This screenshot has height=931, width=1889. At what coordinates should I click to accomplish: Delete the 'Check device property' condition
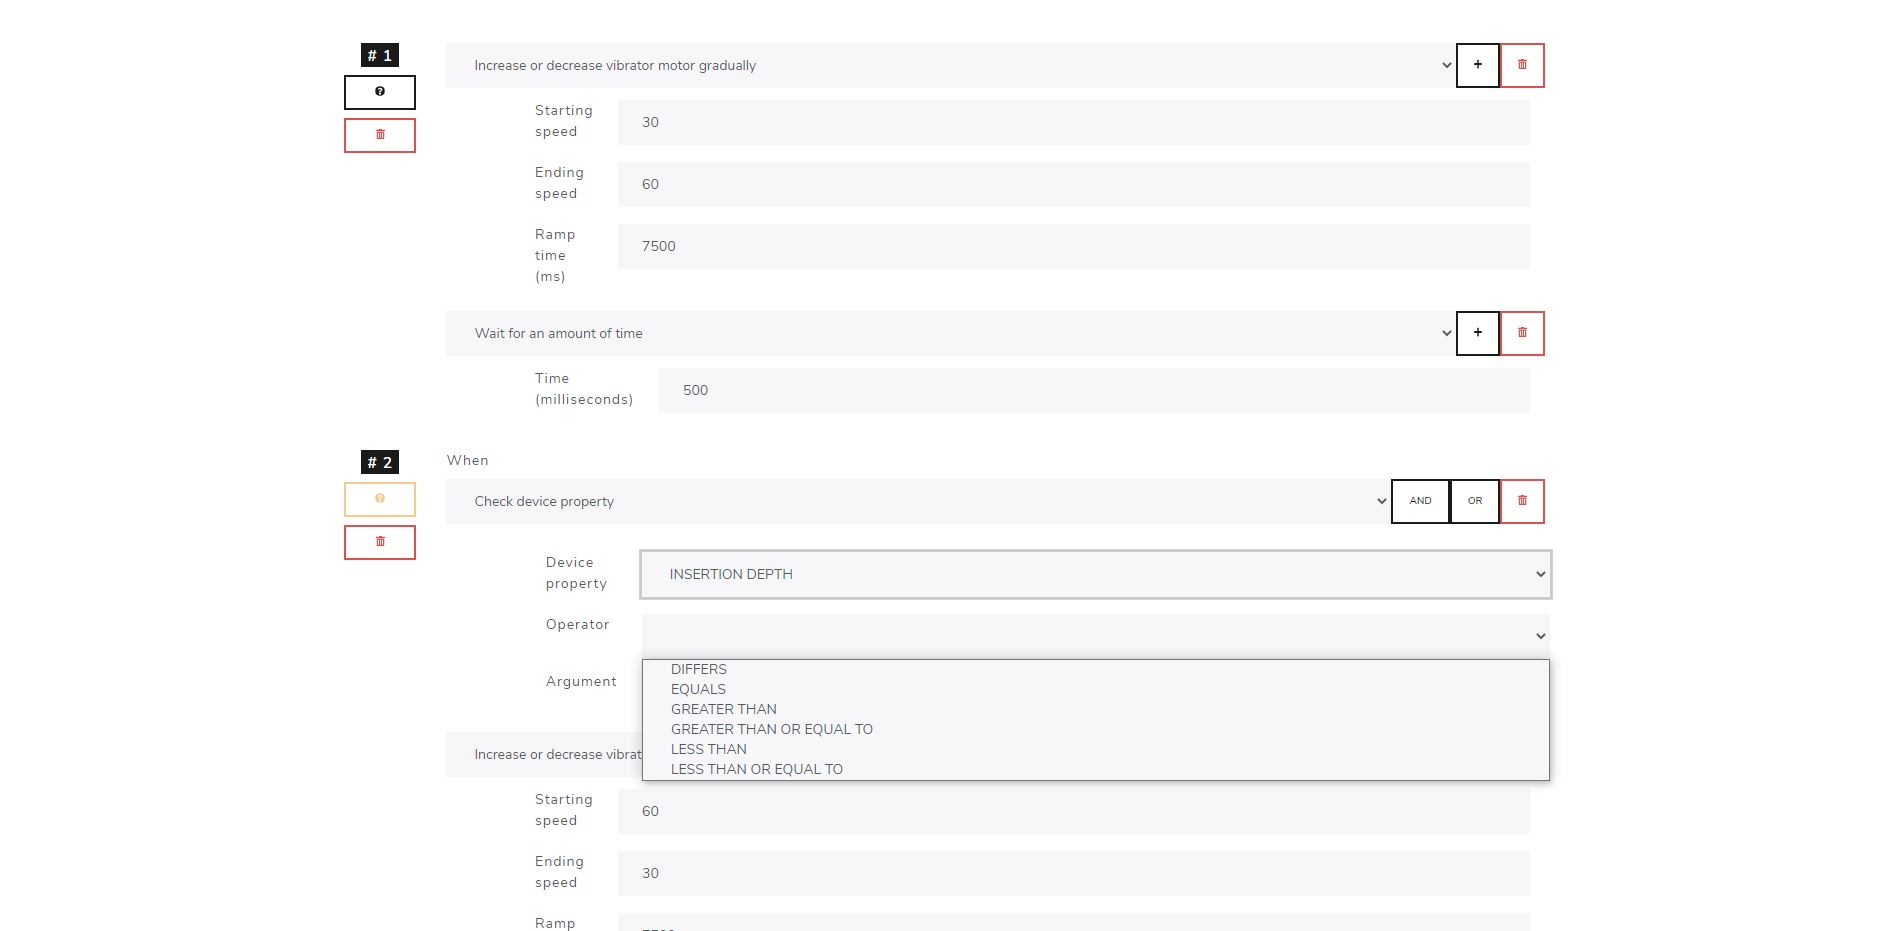[1522, 501]
